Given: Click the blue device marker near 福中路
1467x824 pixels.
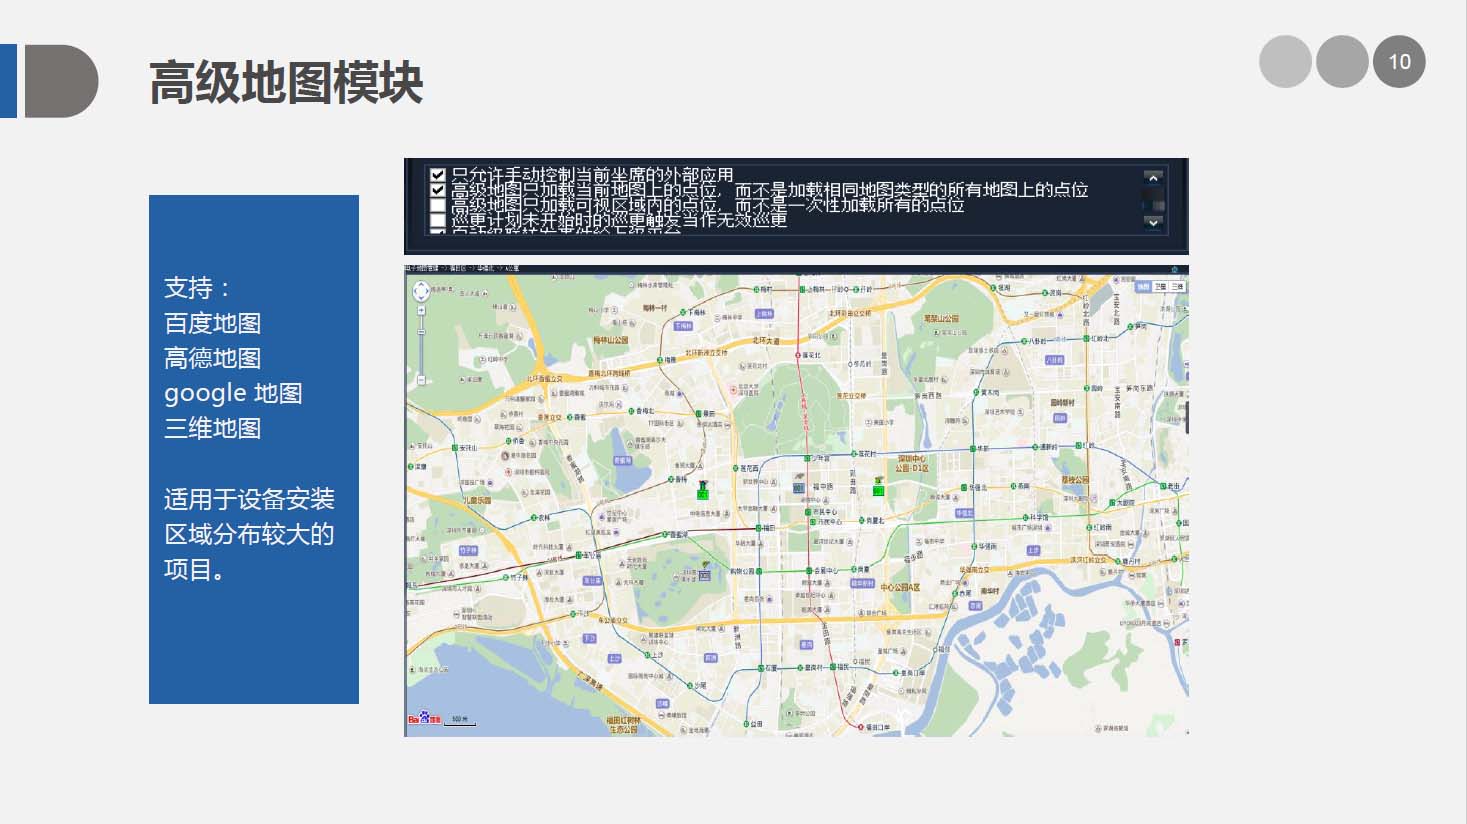Looking at the screenshot, I should pyautogui.click(x=798, y=487).
